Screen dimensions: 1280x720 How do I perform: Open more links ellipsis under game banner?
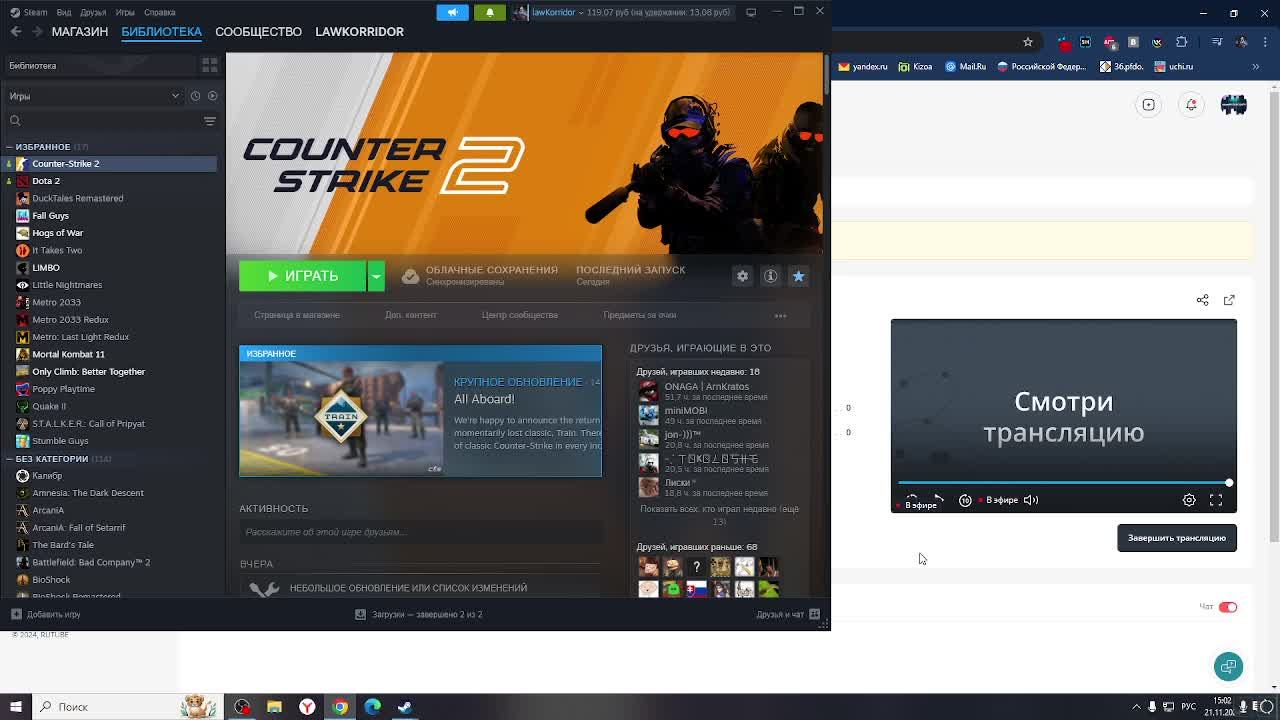780,315
